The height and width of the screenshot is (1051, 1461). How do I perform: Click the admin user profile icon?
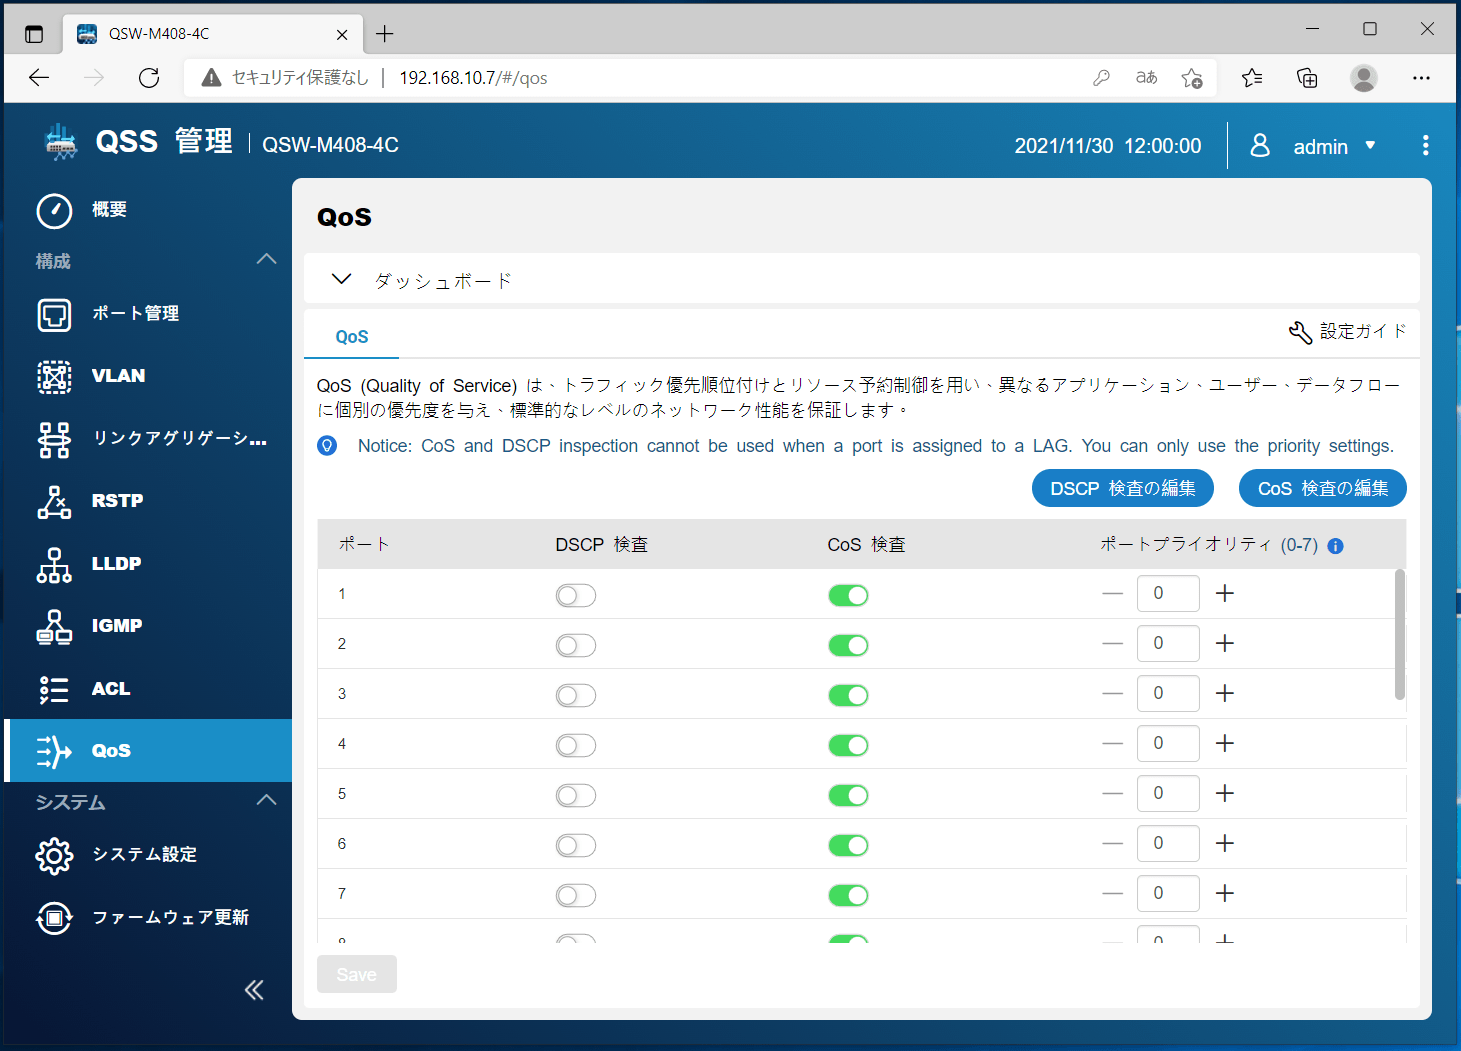coord(1260,146)
